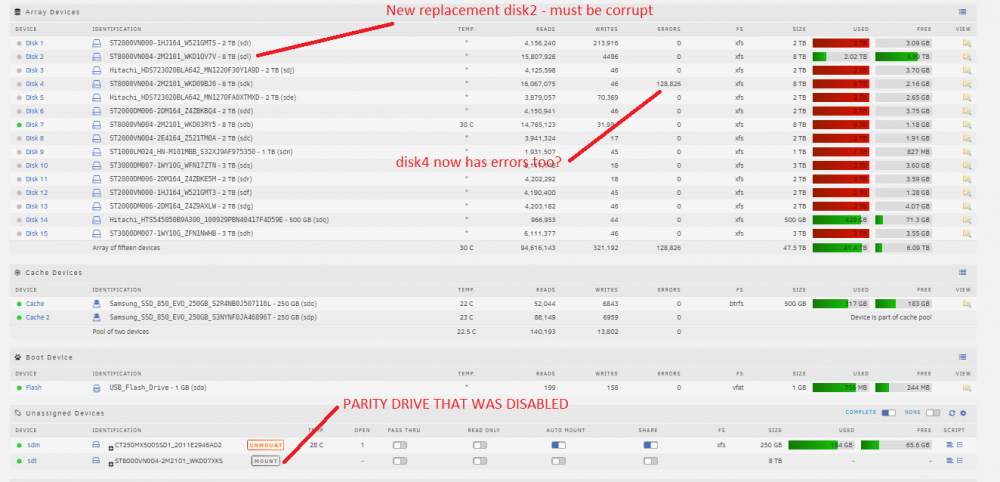Click Disk 4 error count 128,826
1000x482 pixels.
click(668, 84)
